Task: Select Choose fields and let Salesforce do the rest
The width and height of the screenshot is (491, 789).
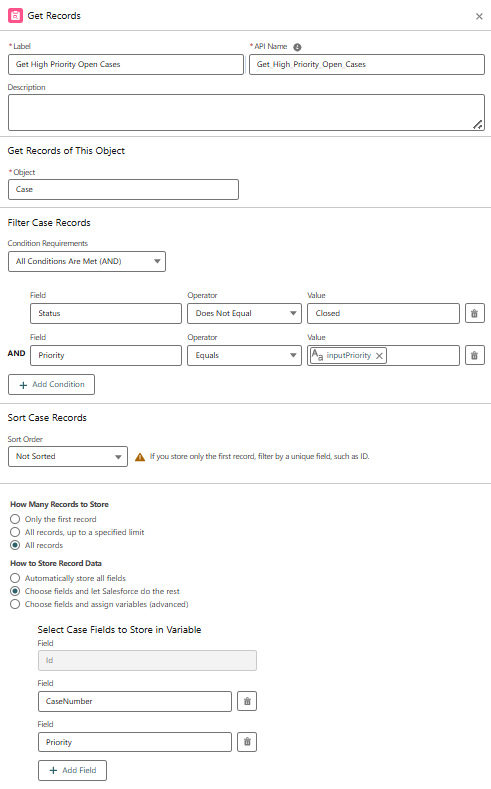Action: tap(15, 591)
